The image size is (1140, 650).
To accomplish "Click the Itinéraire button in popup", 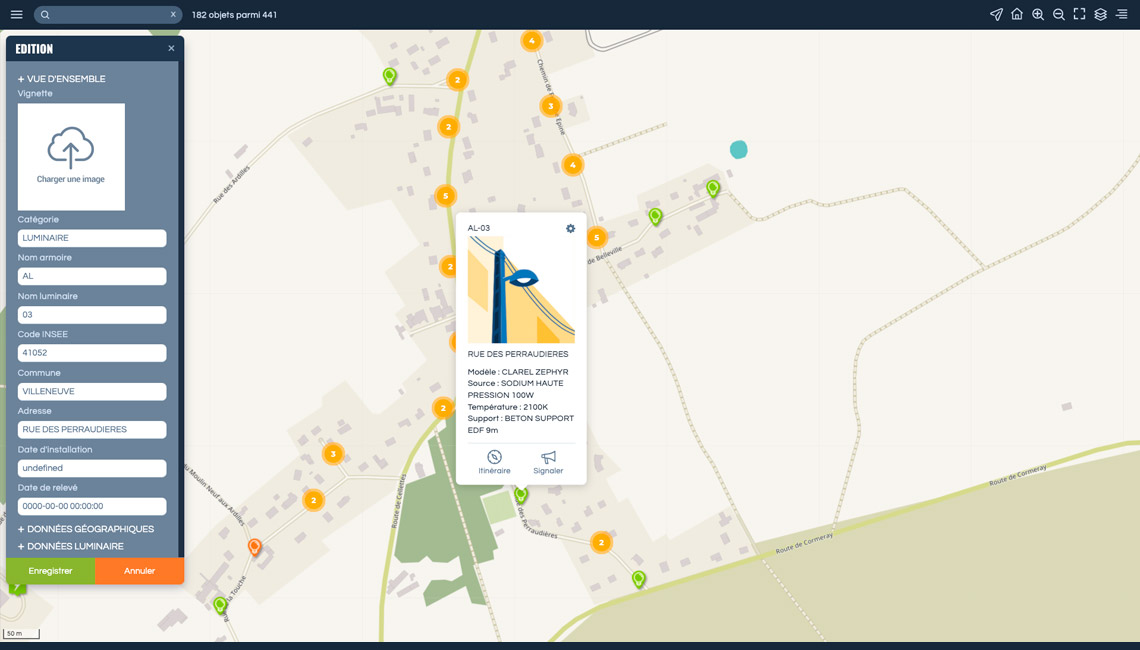I will pyautogui.click(x=494, y=462).
